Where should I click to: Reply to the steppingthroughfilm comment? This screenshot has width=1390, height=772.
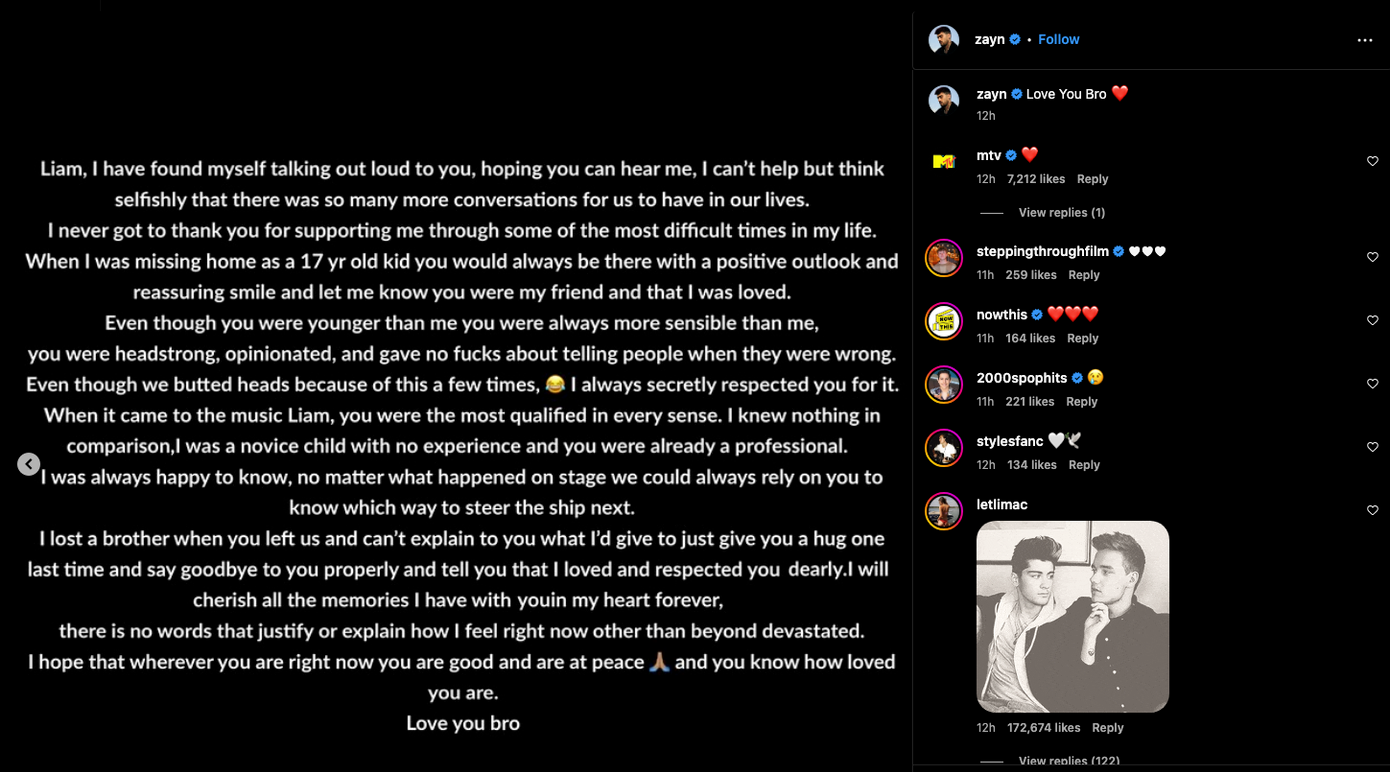pyautogui.click(x=1083, y=275)
